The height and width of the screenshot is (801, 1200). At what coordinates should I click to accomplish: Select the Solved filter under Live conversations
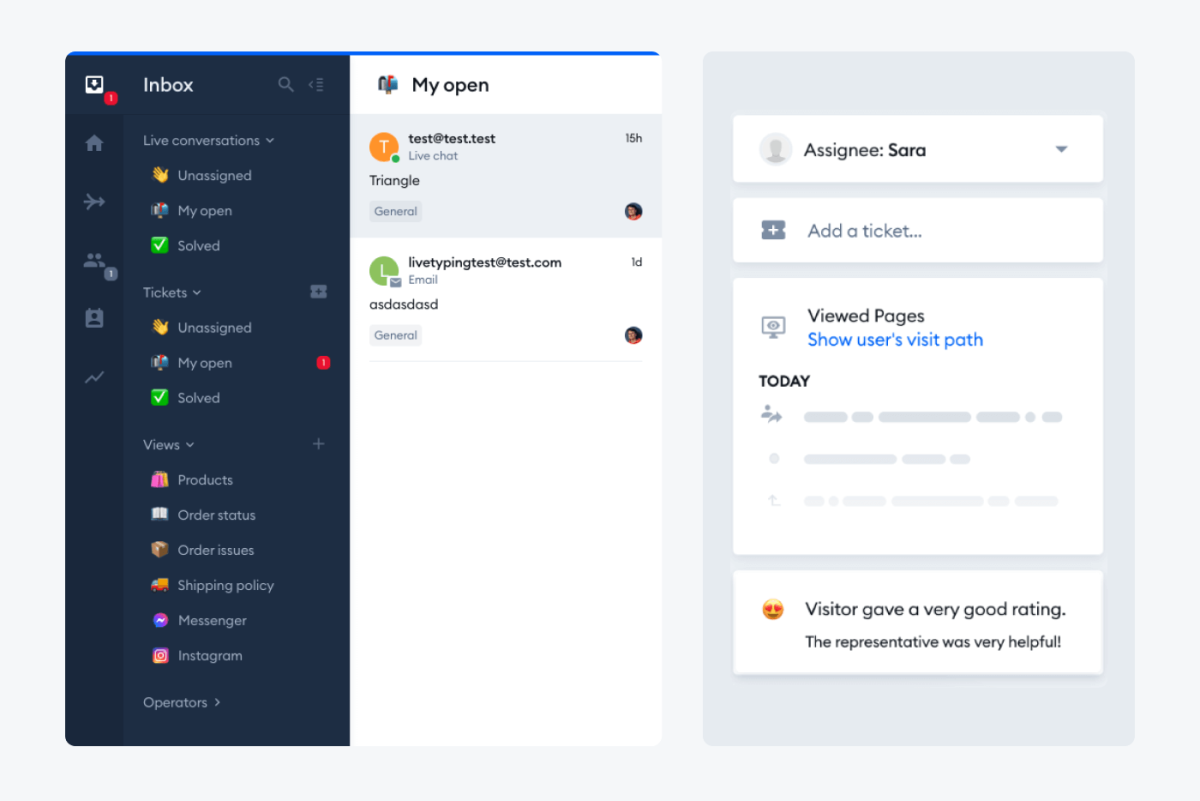[197, 245]
